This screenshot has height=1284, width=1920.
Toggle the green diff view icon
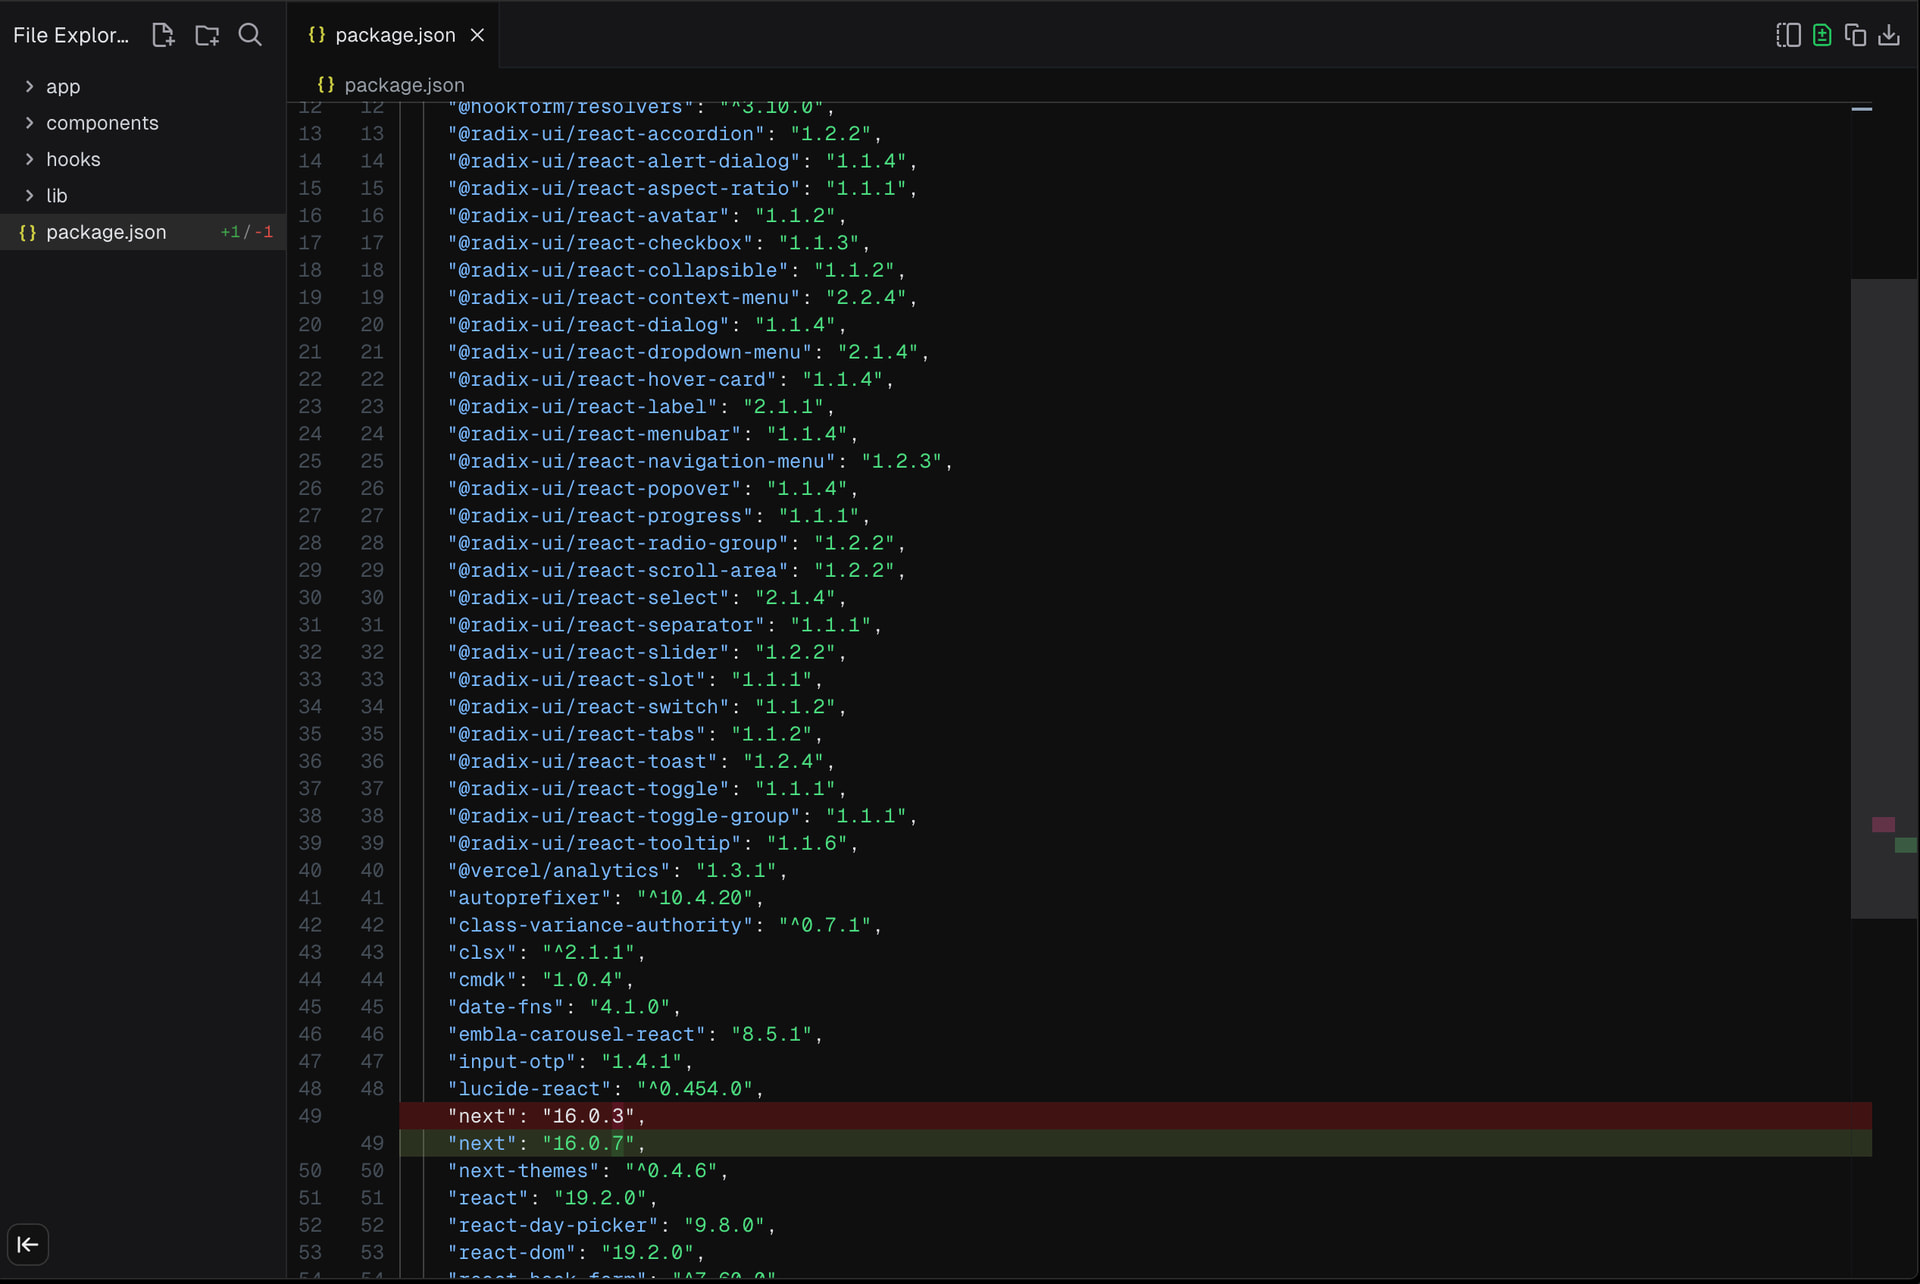pos(1822,35)
